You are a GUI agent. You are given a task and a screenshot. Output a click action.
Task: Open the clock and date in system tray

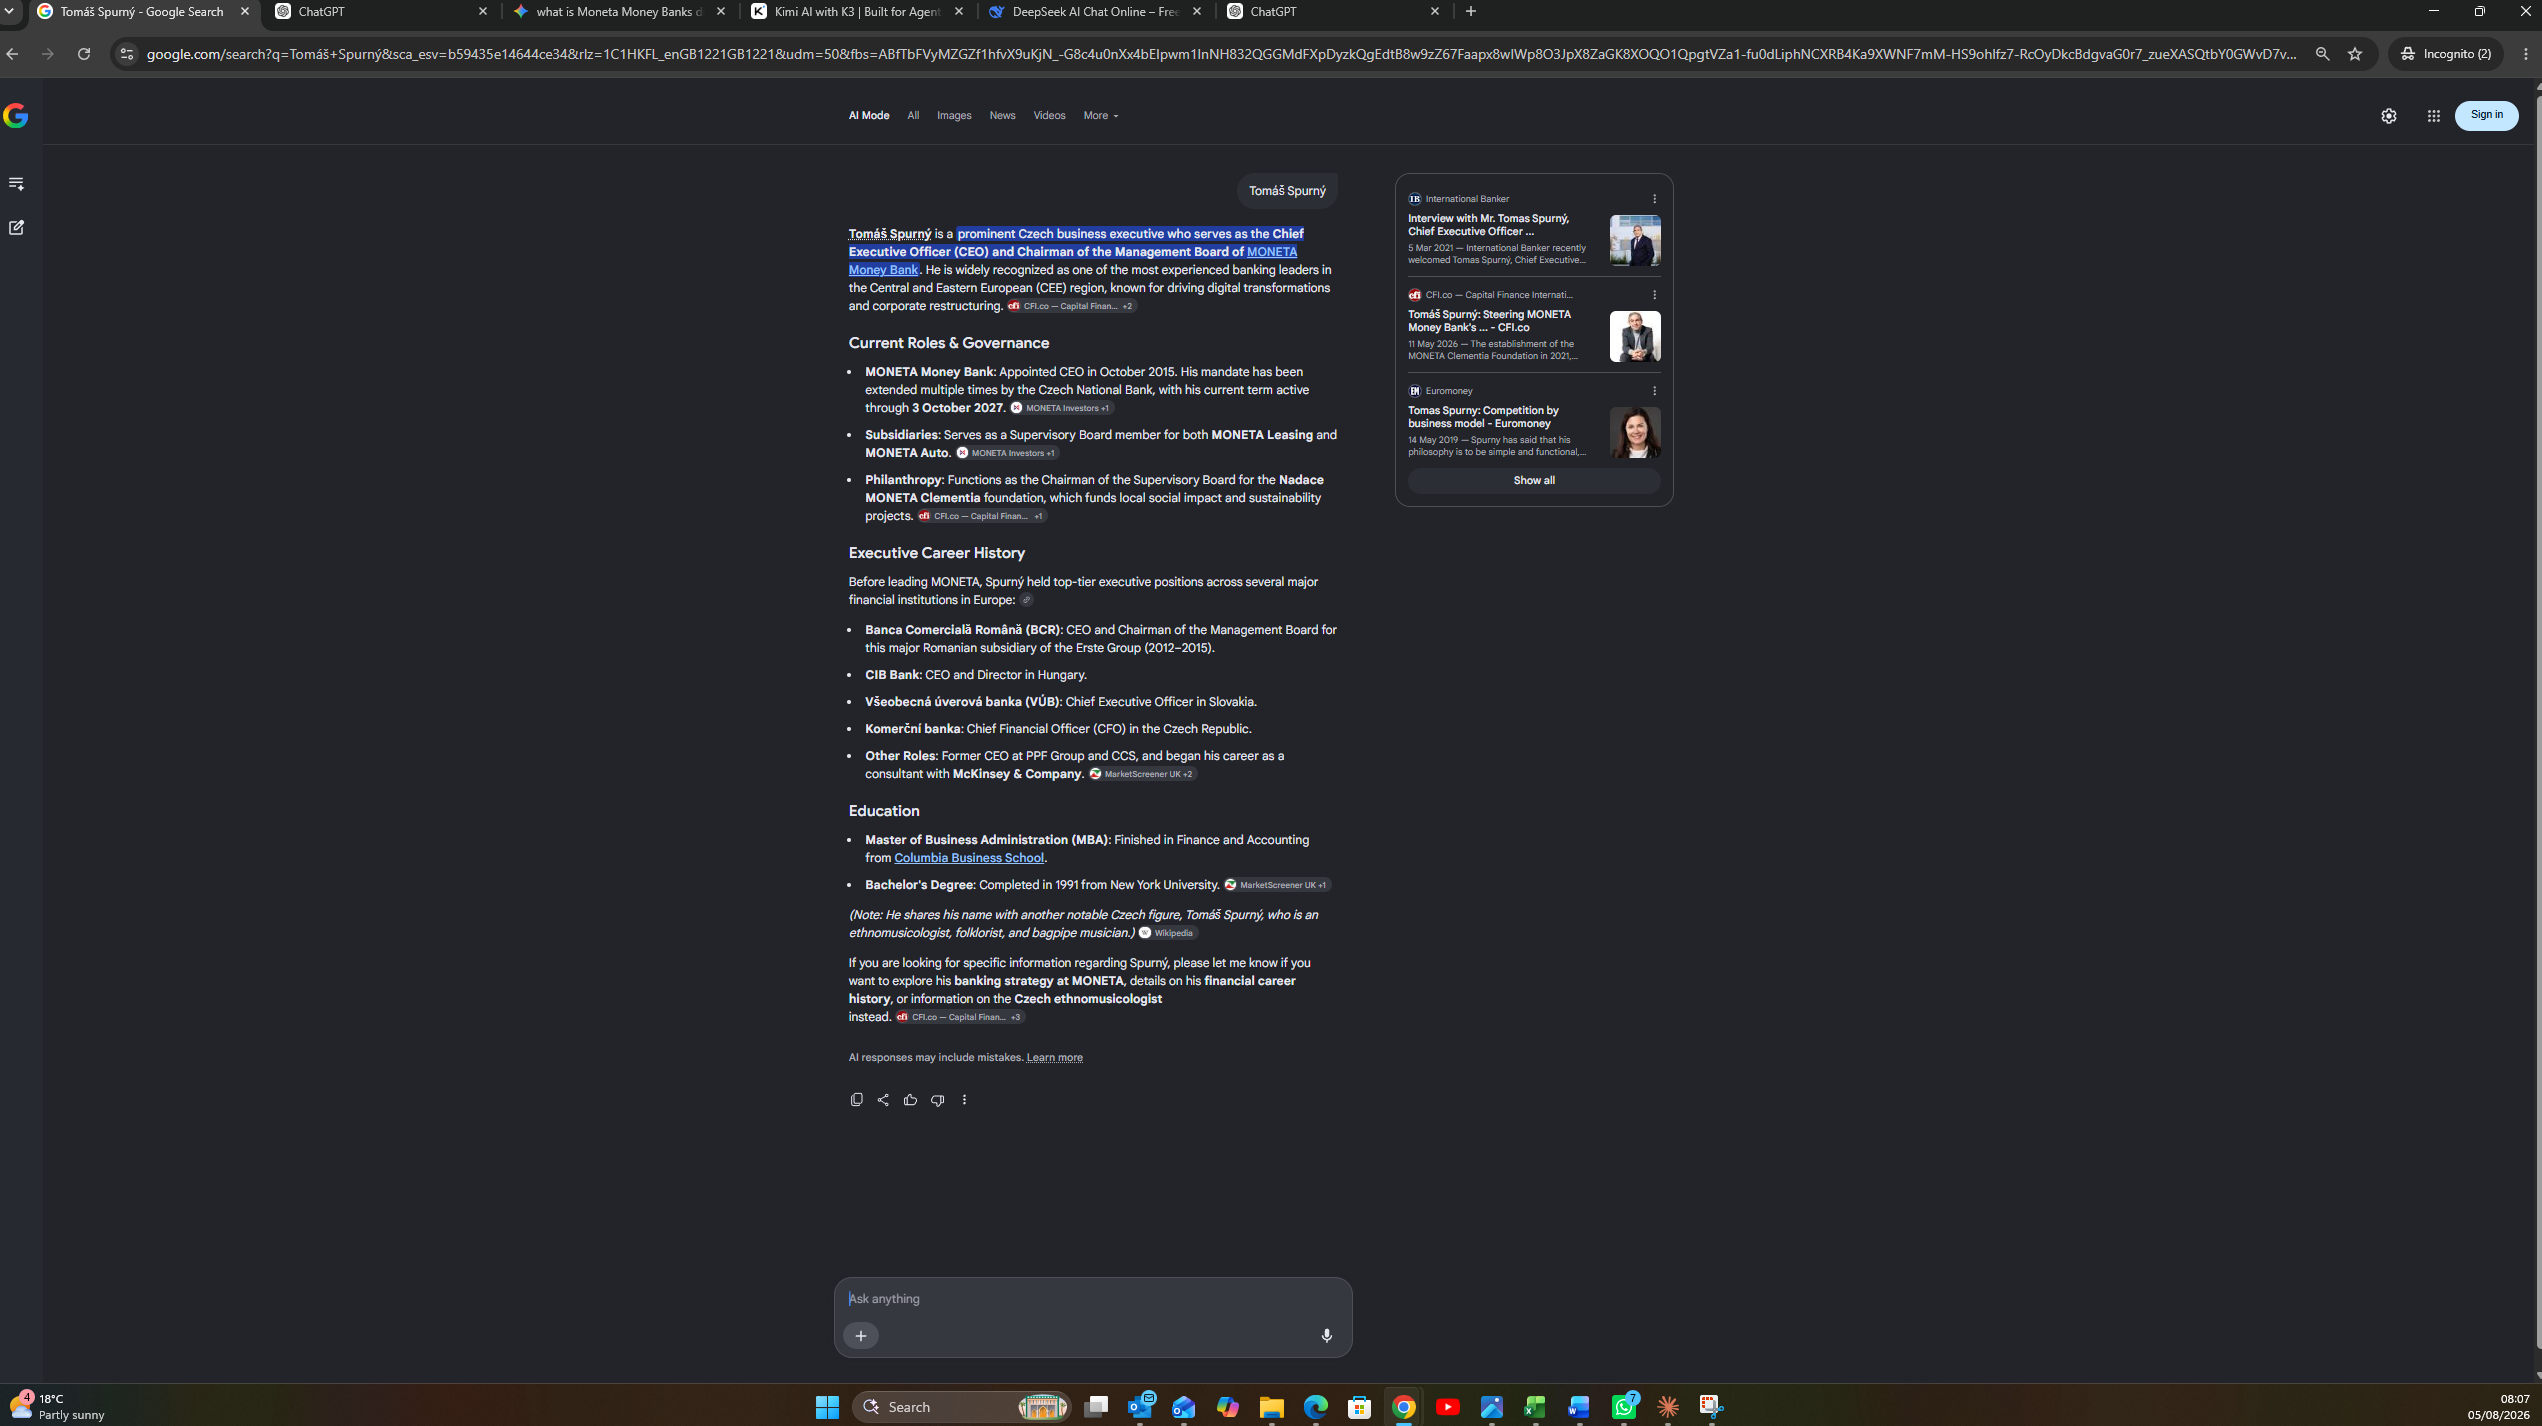pyautogui.click(x=2499, y=1407)
